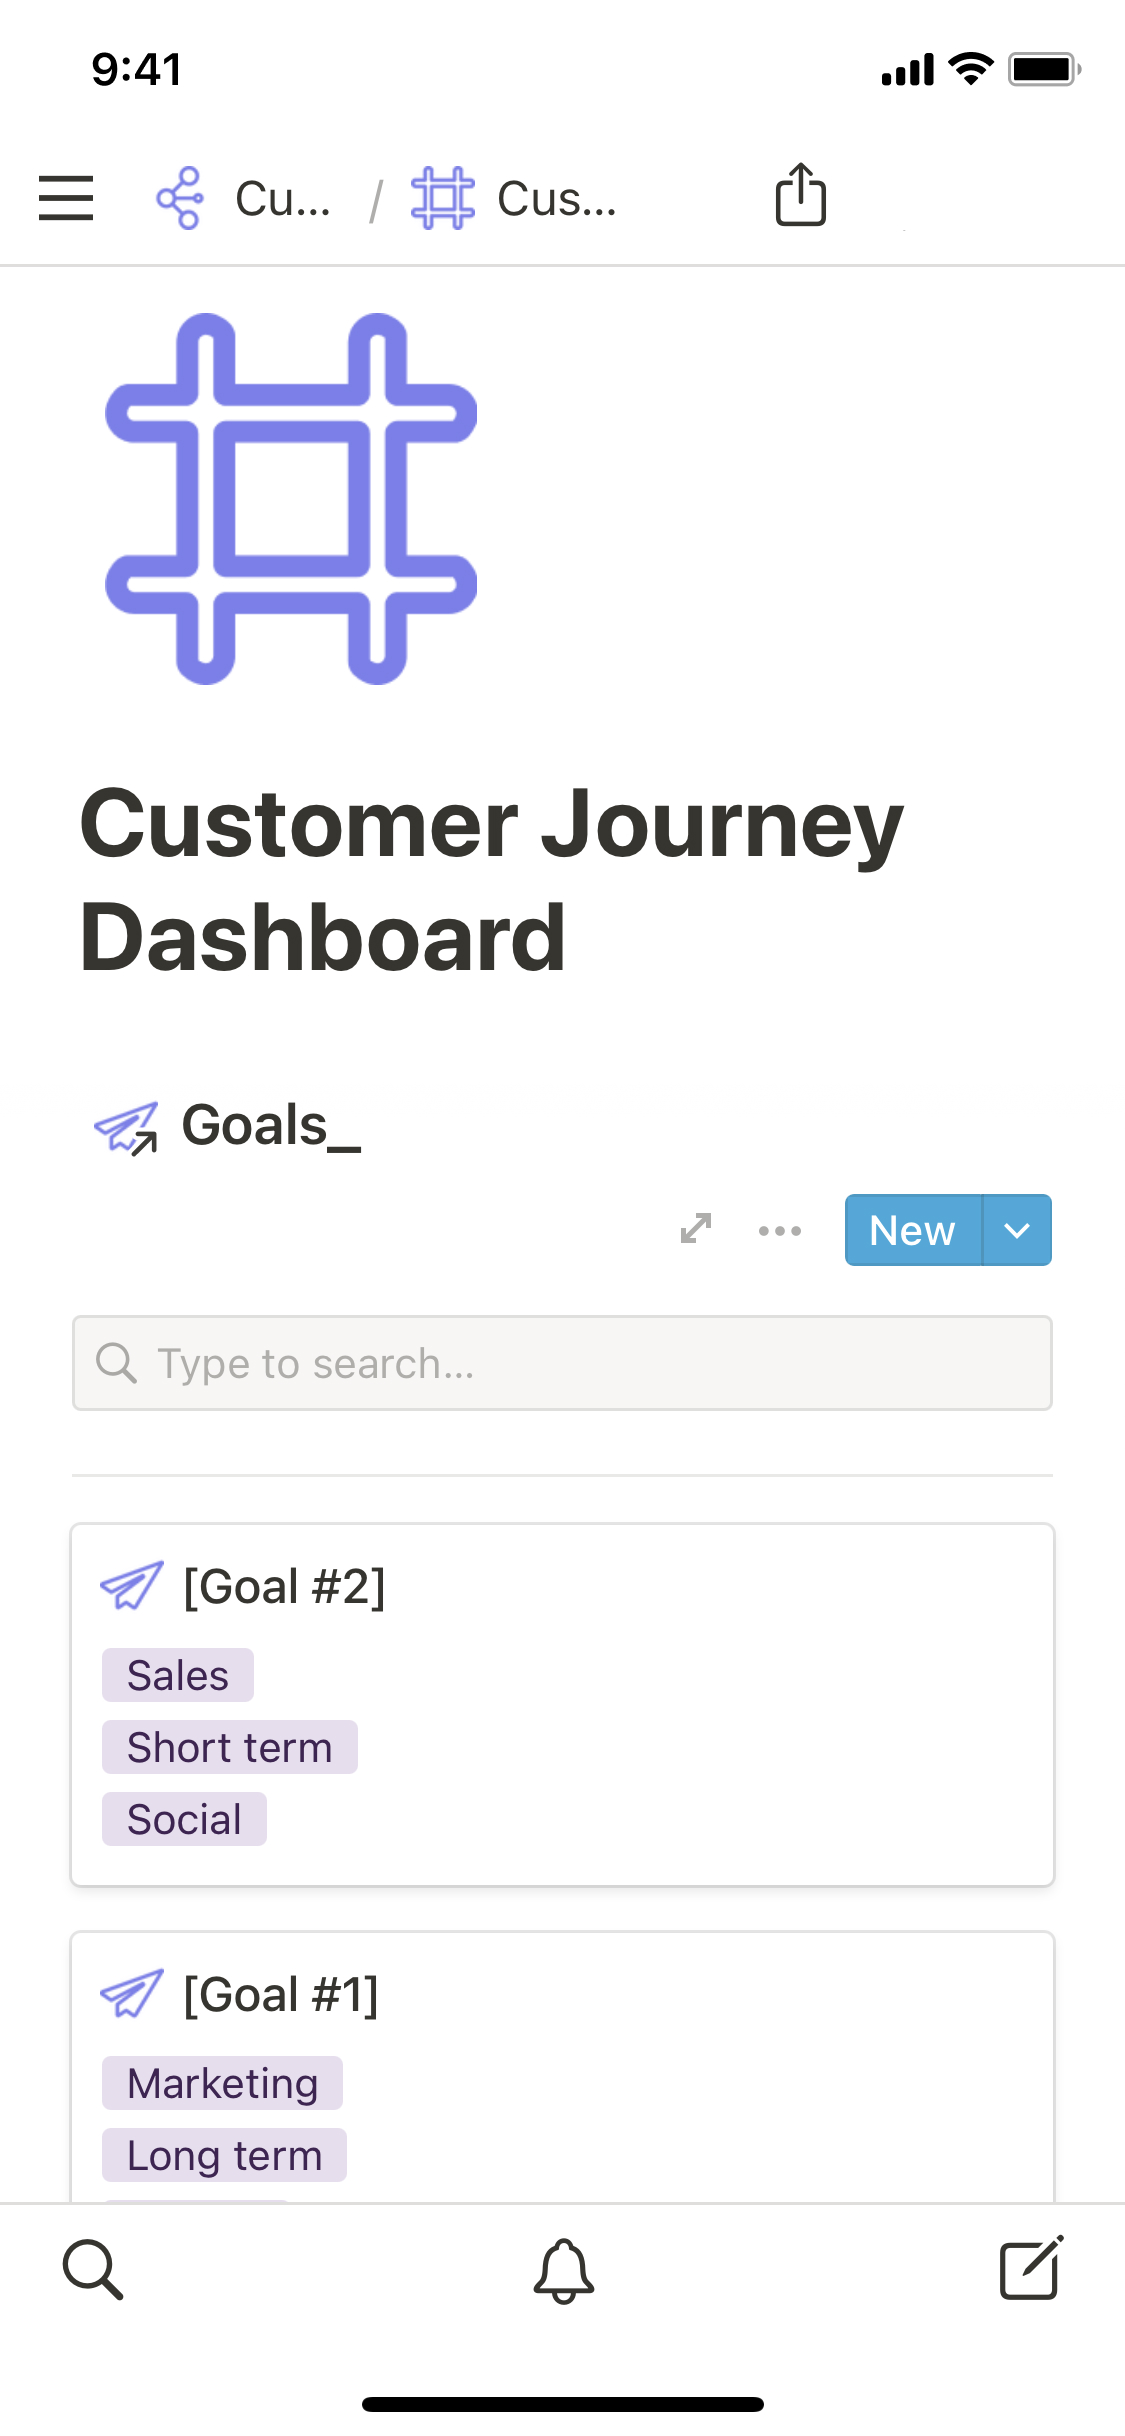Image resolution: width=1125 pixels, height=2436 pixels.
Task: Open the hamburger sidebar menu
Action: (x=66, y=197)
